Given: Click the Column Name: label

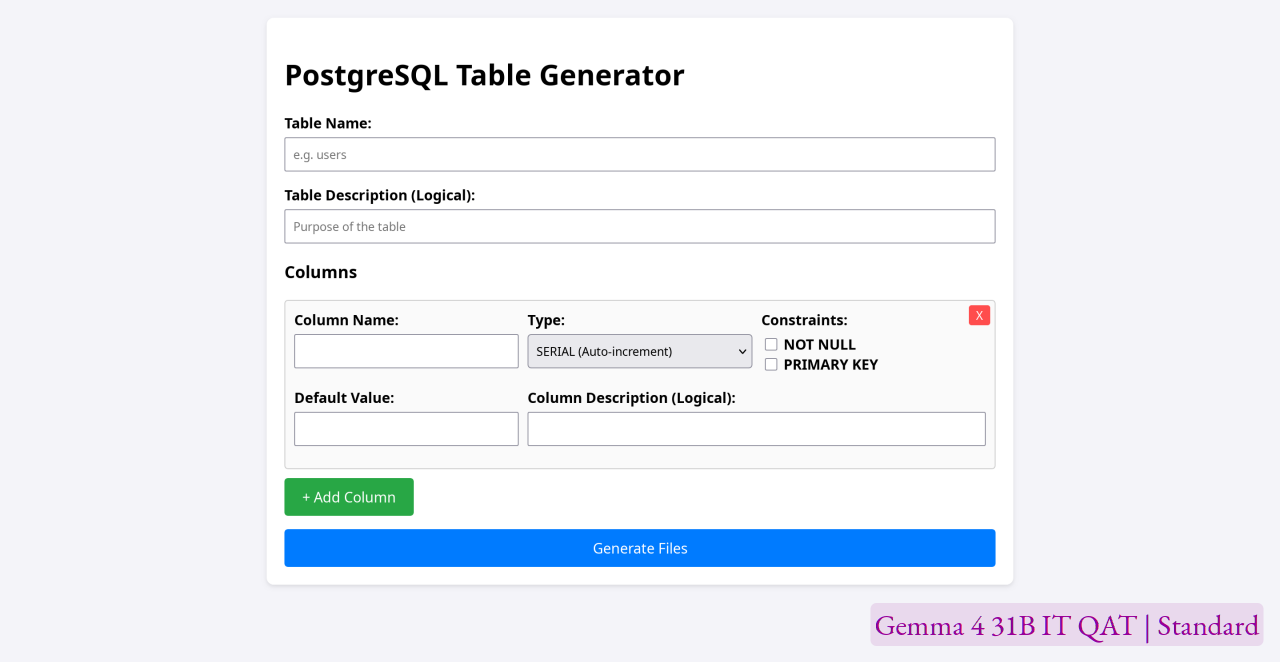Looking at the screenshot, I should coord(346,320).
